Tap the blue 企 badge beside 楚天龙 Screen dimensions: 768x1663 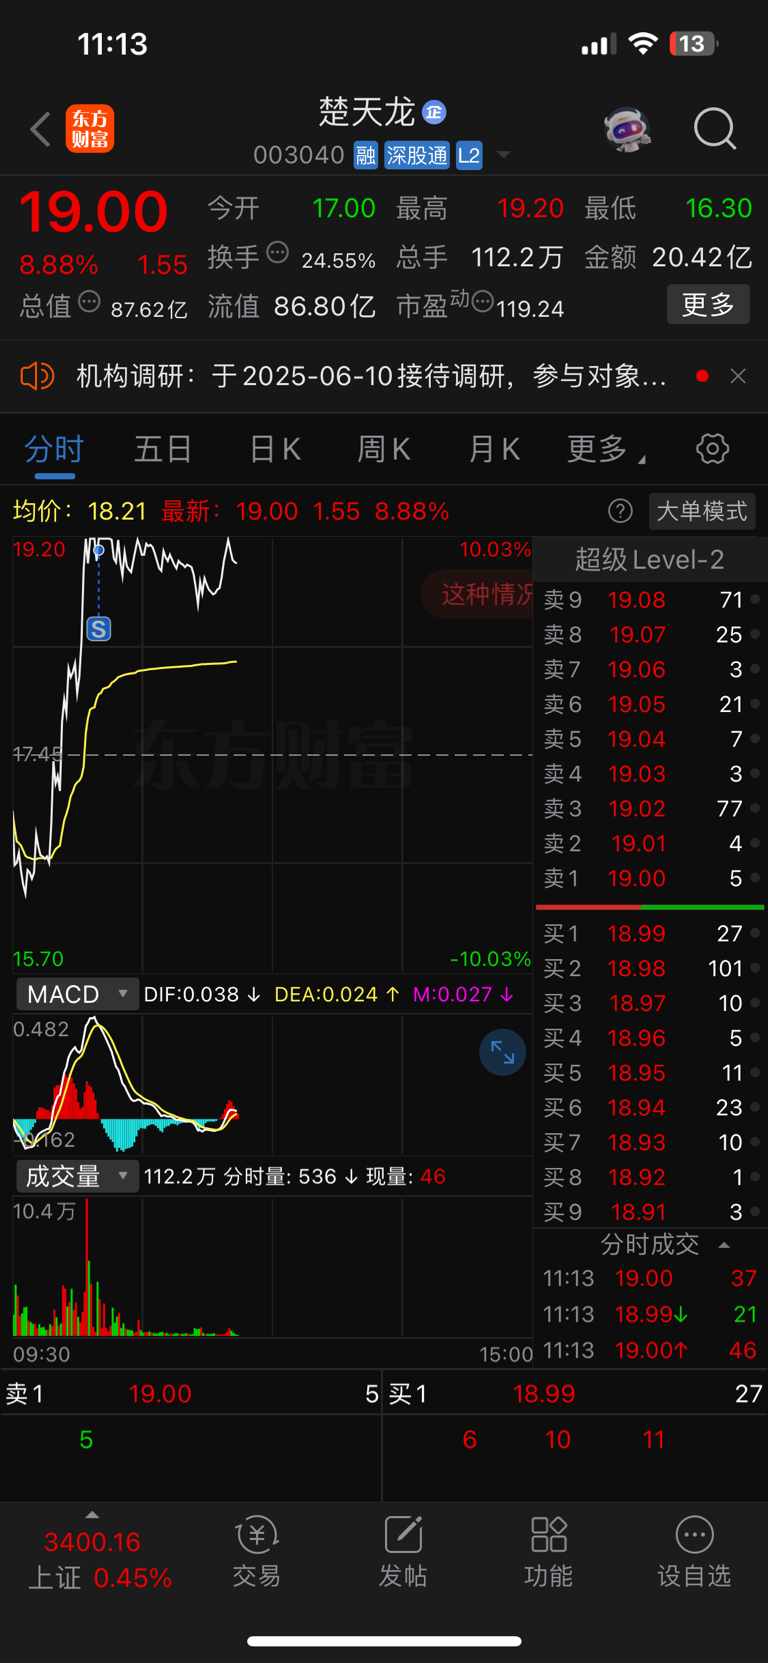pos(434,112)
